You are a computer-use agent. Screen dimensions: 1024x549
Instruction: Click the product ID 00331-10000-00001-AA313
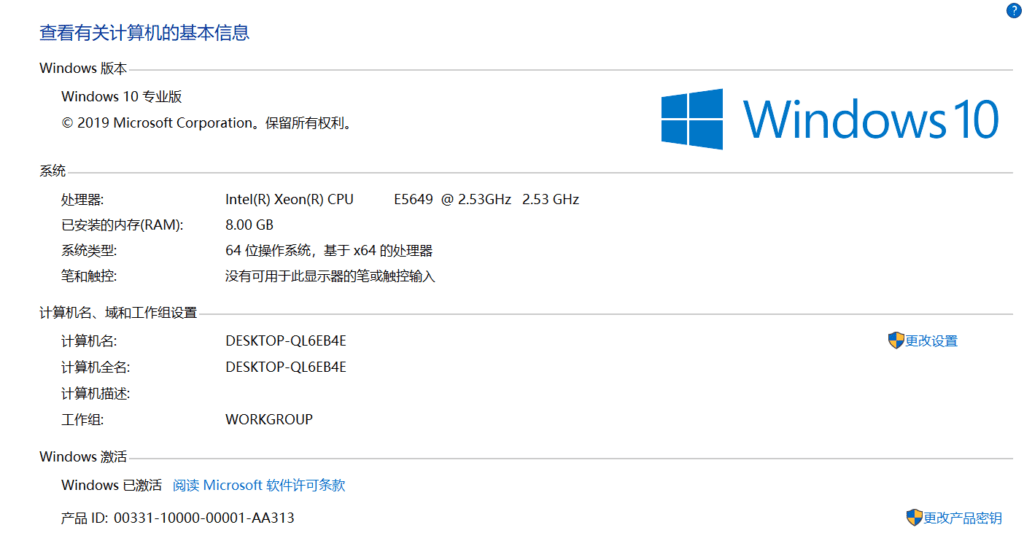(x=204, y=518)
